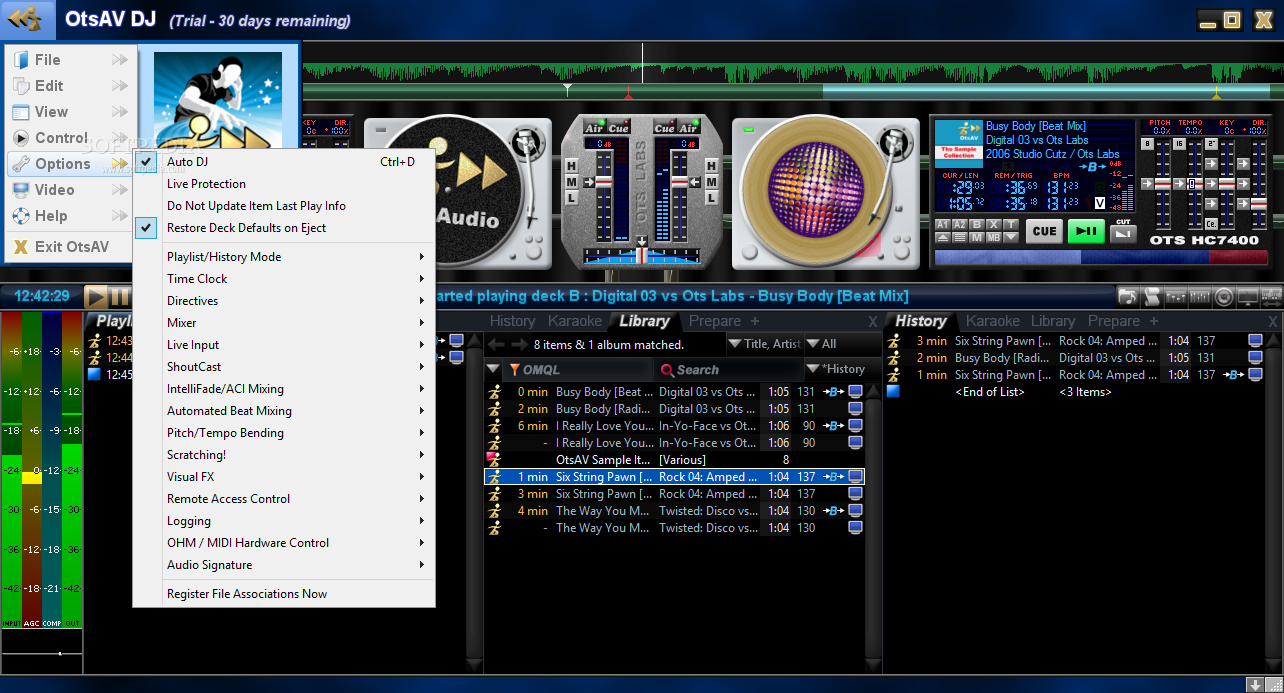Click the V video indicator on deck B
The height and width of the screenshot is (693, 1284).
tap(1100, 203)
